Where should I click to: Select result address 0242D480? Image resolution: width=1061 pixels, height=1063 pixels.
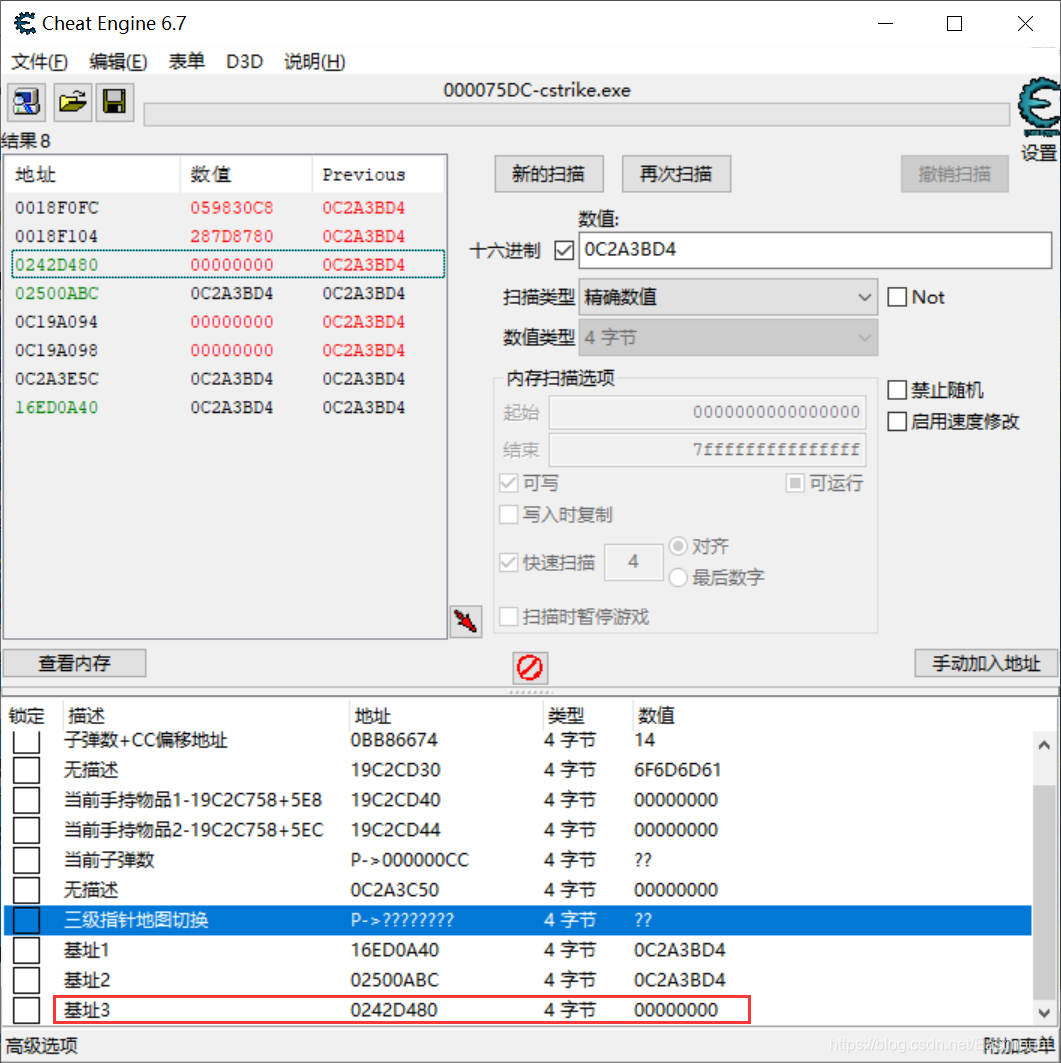tap(57, 265)
